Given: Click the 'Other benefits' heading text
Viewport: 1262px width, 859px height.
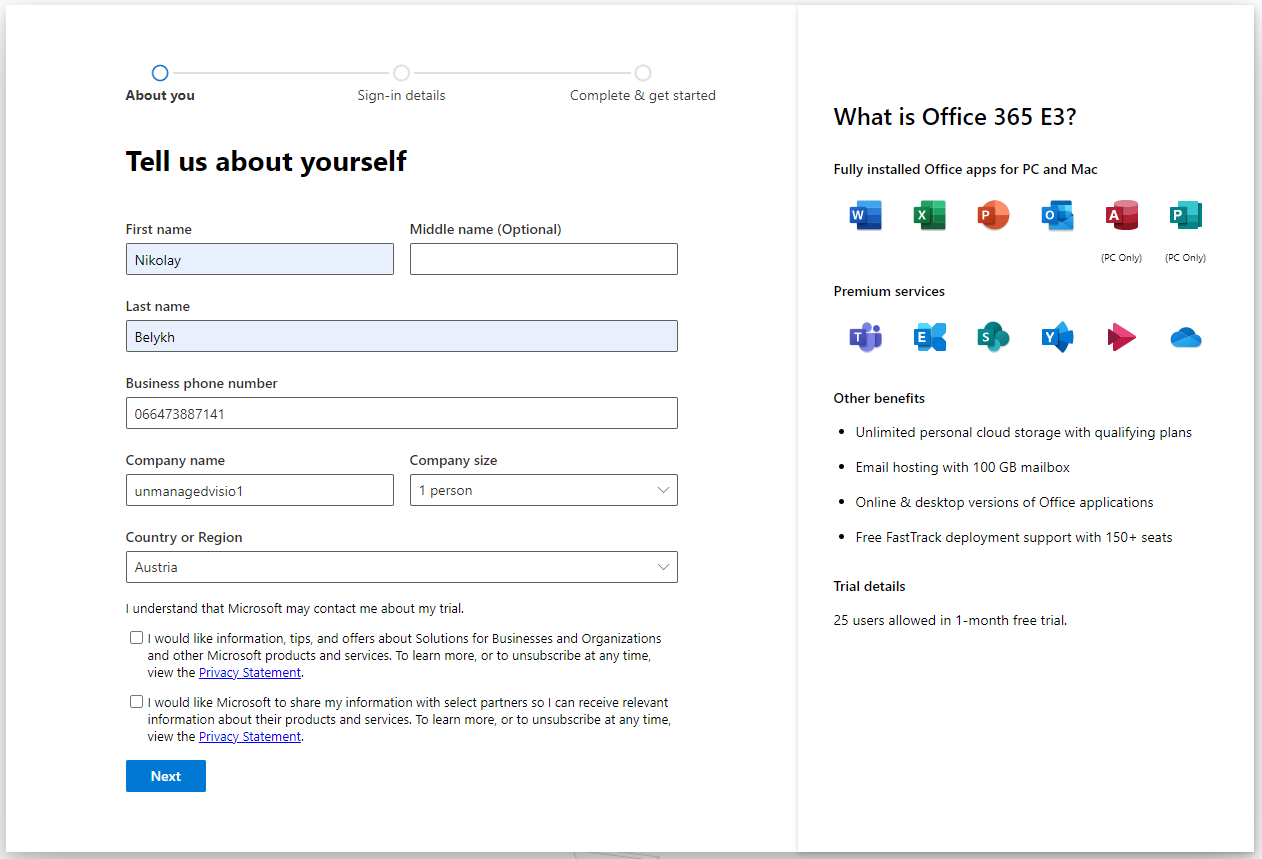Looking at the screenshot, I should coord(879,398).
